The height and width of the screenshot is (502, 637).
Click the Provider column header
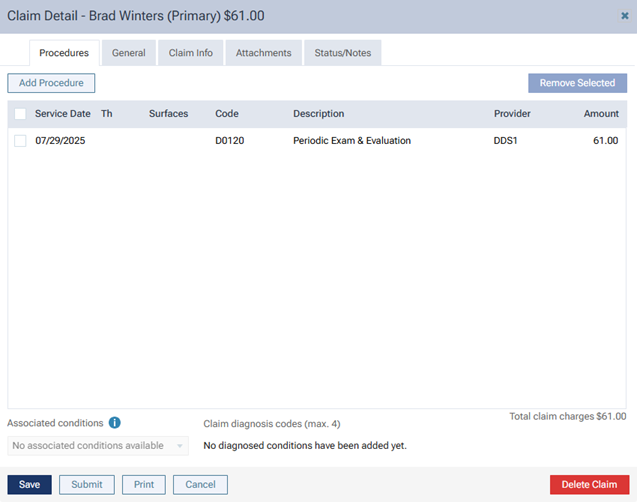(512, 114)
